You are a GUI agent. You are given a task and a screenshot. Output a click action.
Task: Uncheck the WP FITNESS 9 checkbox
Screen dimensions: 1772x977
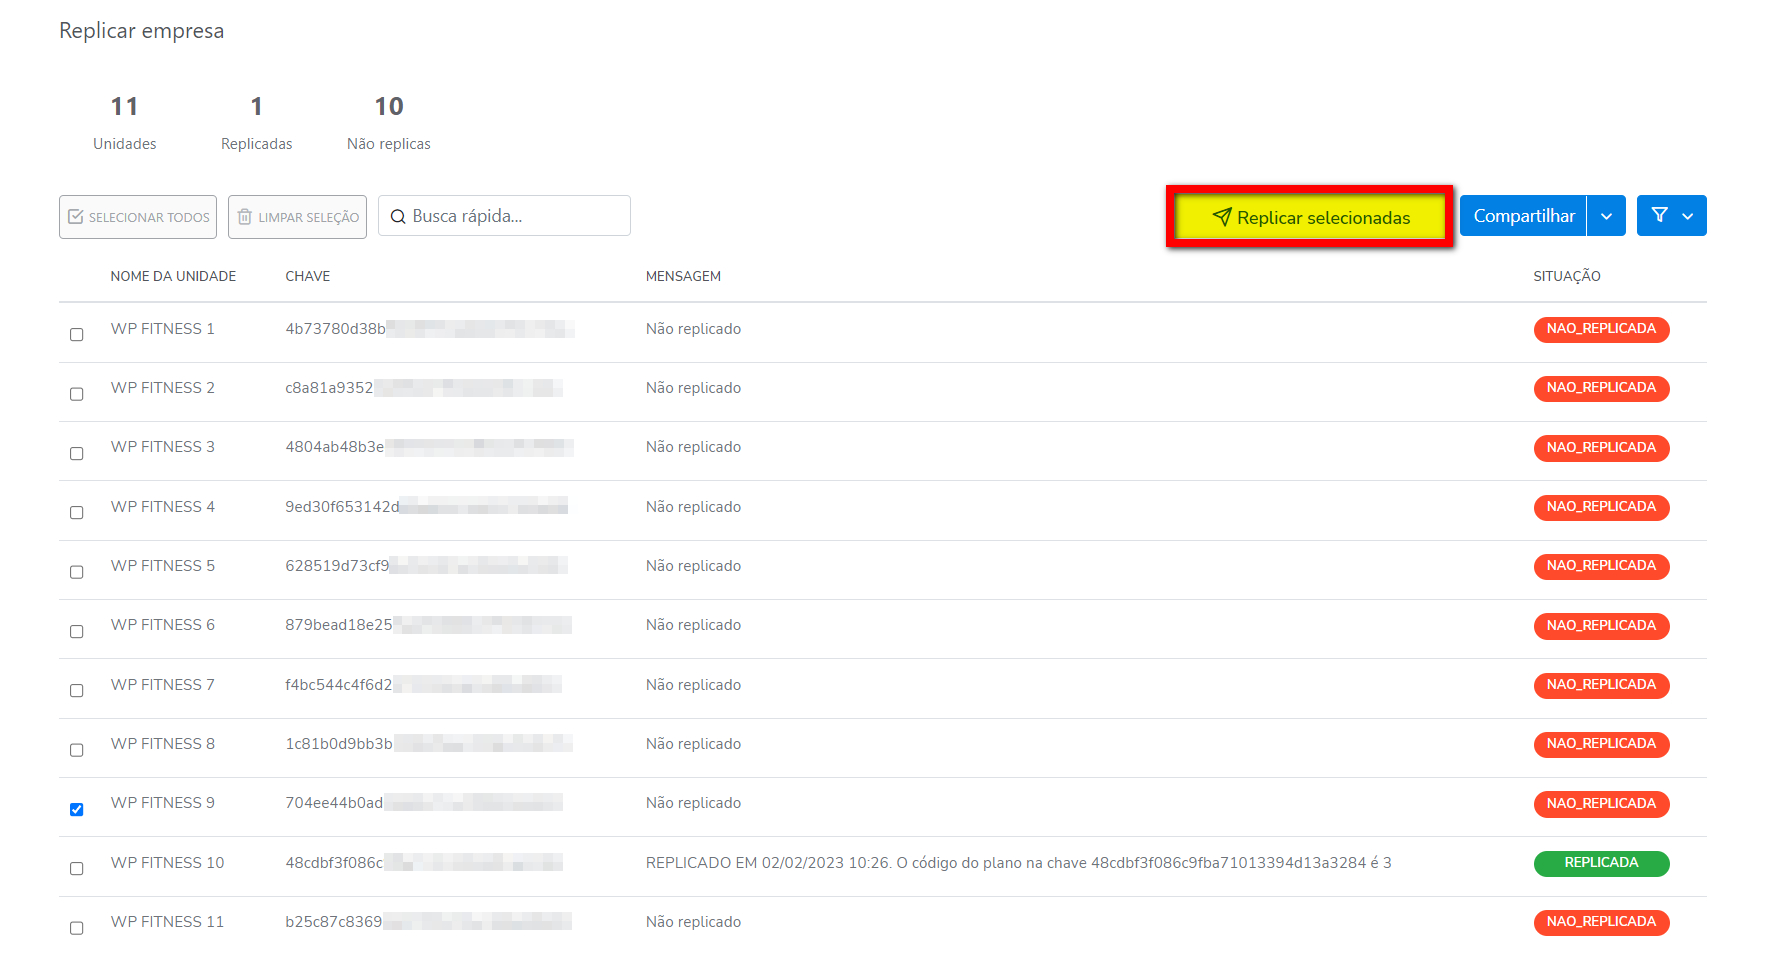(x=77, y=809)
